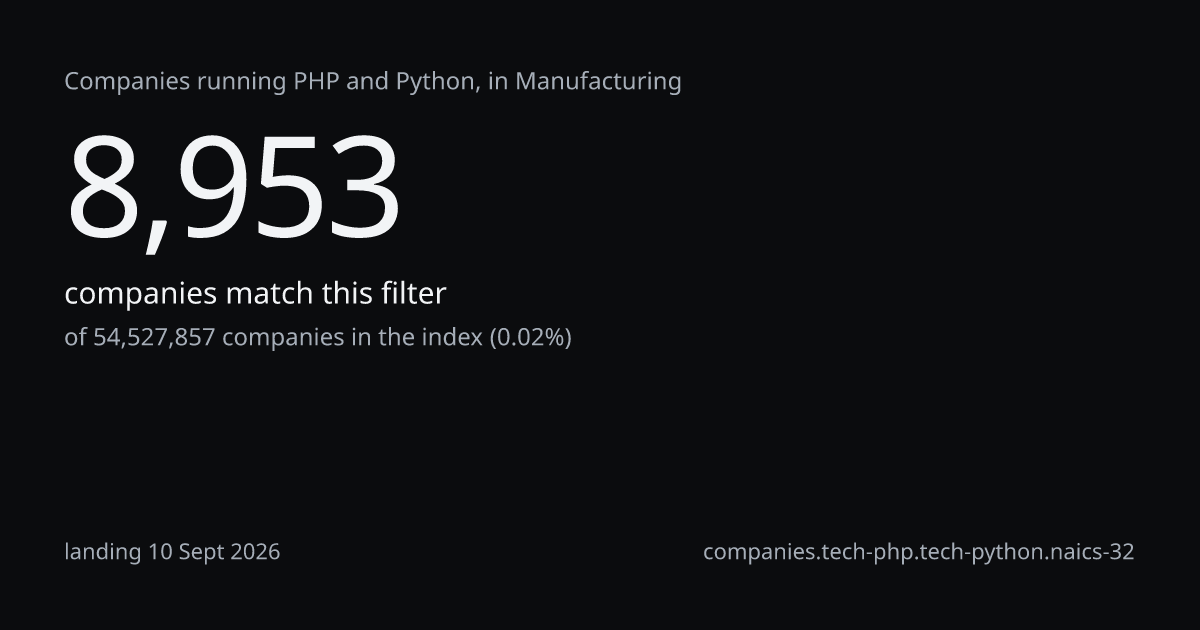This screenshot has height=630, width=1200.
Task: Click "Sept" in the landing date
Action: coord(202,552)
